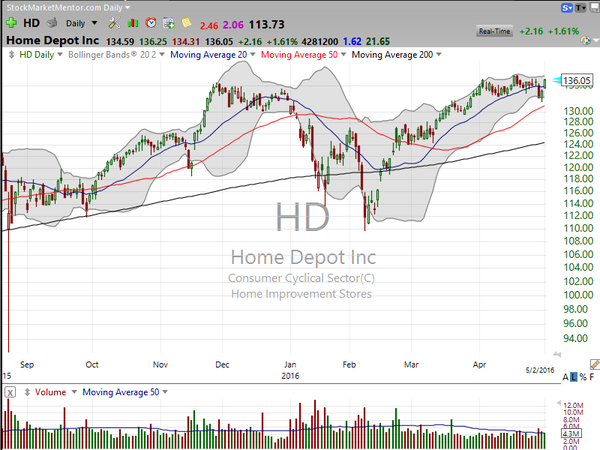Click the blue 1.62 value in header

(x=352, y=42)
